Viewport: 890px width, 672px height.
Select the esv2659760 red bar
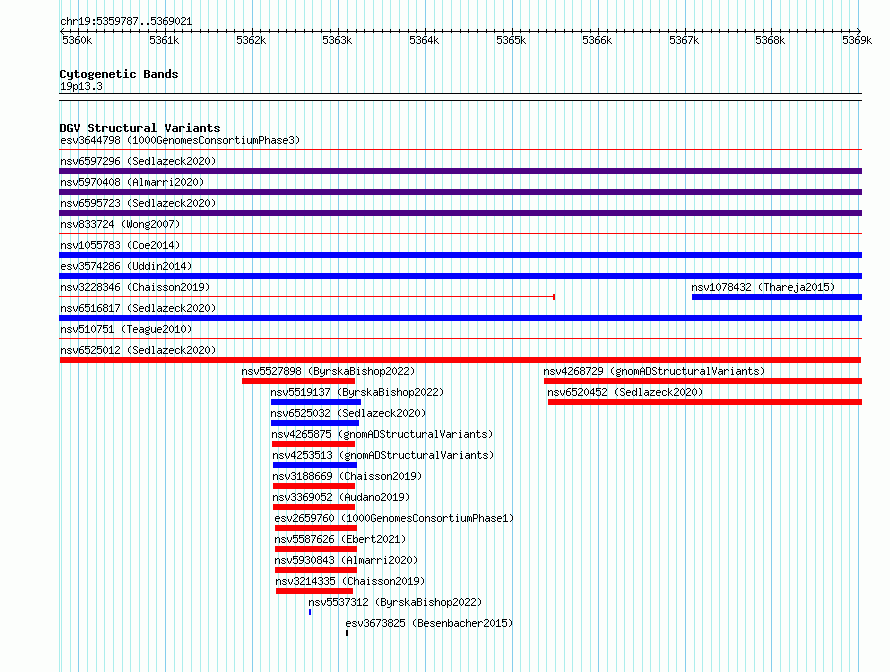pyautogui.click(x=316, y=528)
